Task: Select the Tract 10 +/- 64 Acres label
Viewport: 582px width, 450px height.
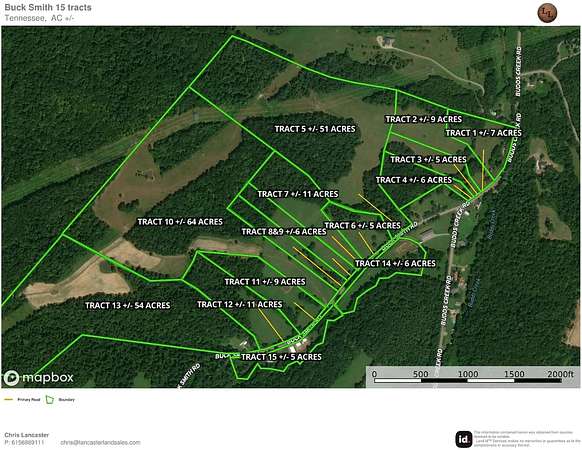Action: pyautogui.click(x=180, y=222)
